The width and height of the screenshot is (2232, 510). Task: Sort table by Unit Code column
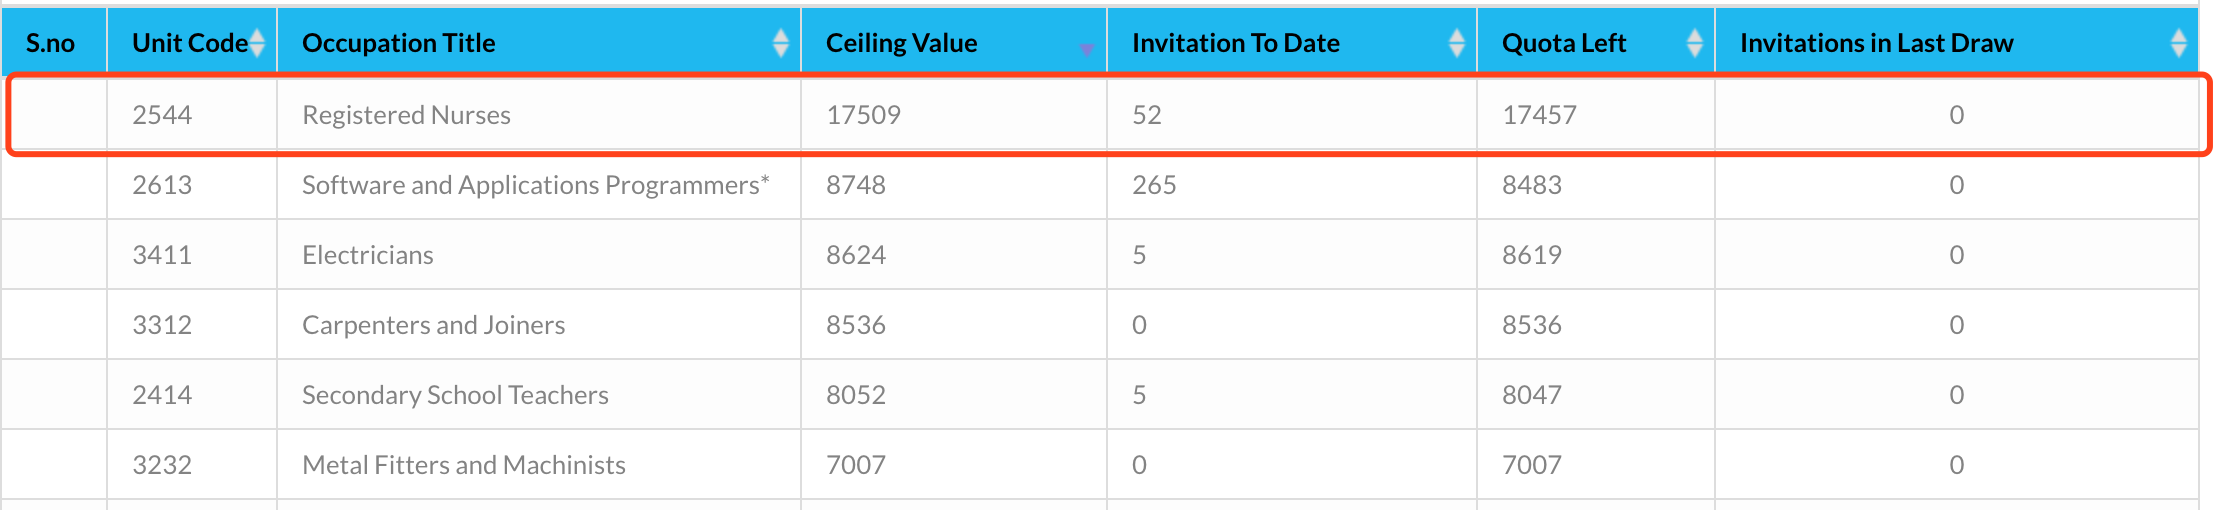(x=257, y=43)
